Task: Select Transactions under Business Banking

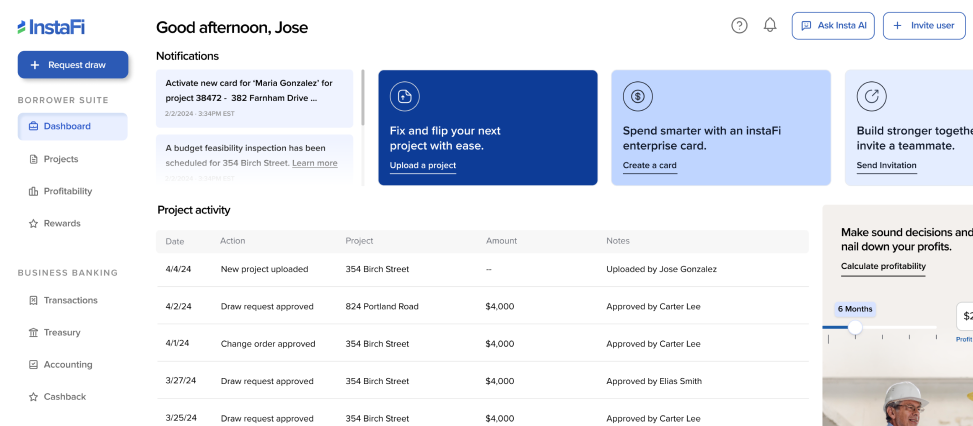Action: click(70, 300)
